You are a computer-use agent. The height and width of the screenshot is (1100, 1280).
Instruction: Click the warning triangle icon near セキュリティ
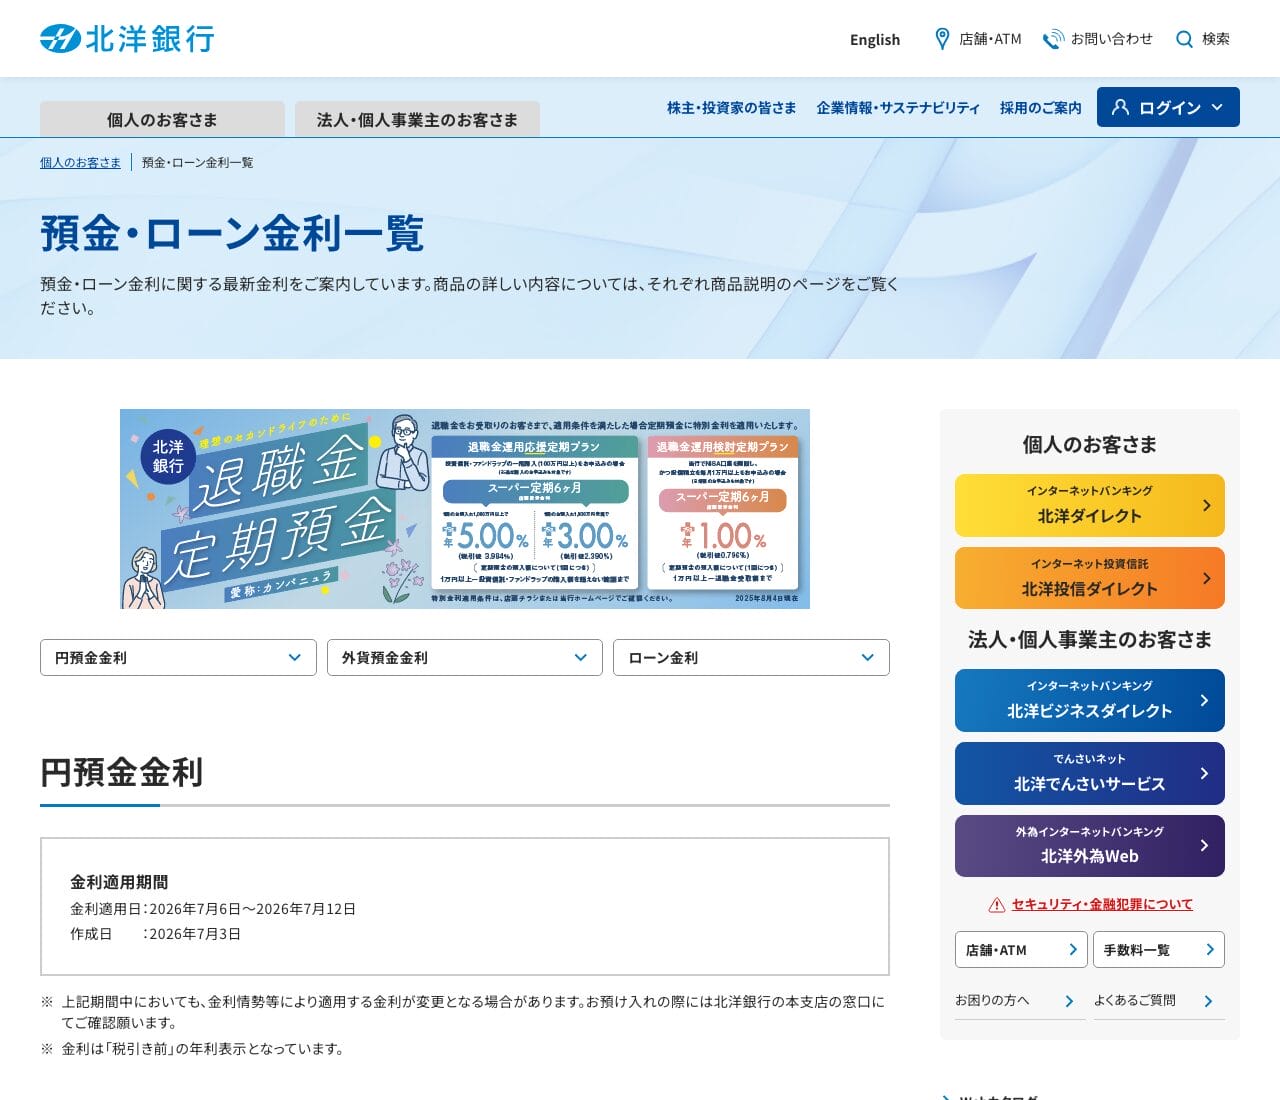pos(997,905)
